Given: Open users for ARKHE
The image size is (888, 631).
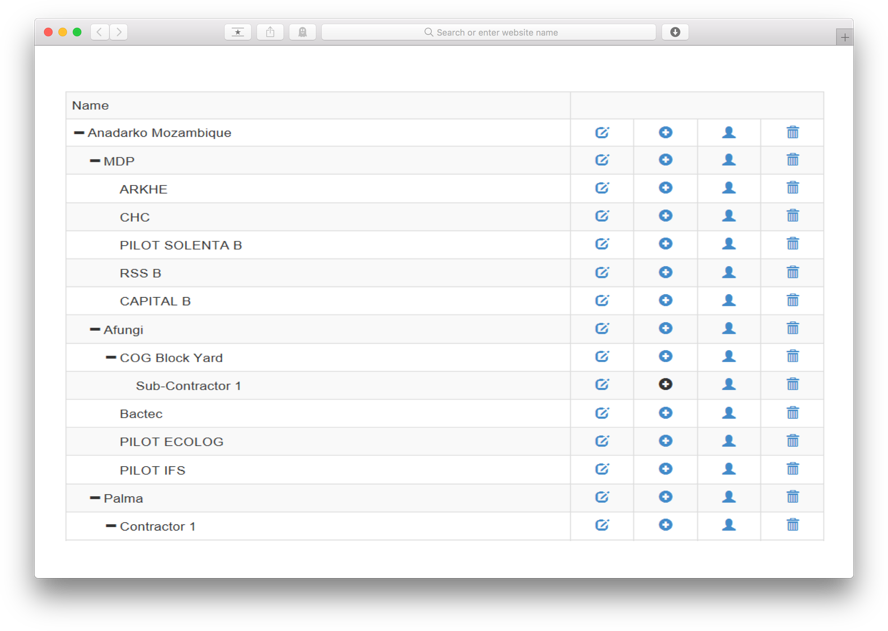Looking at the screenshot, I should point(729,188).
